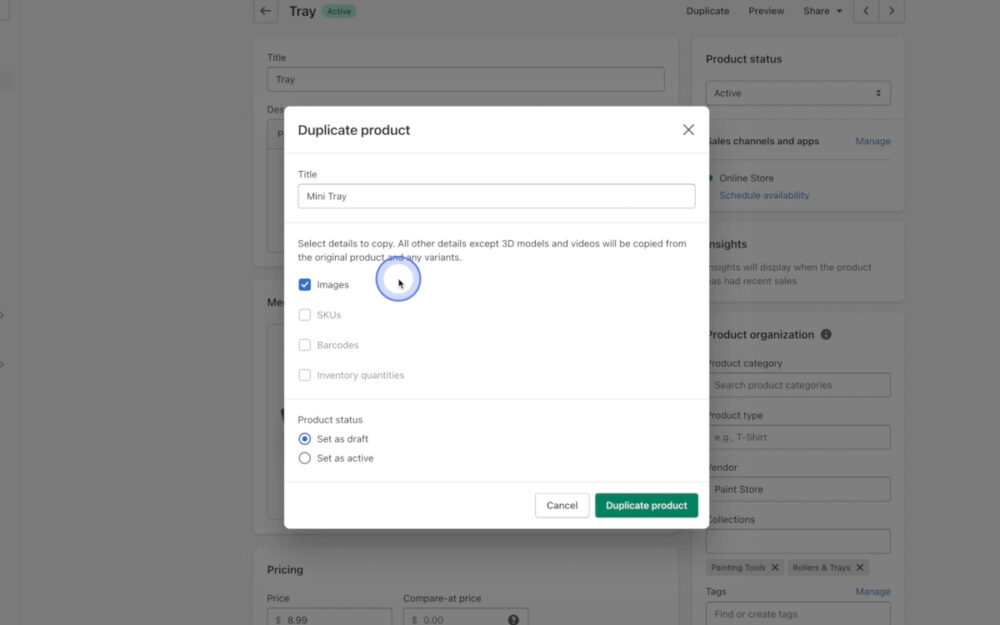Select the Set as active radio button

(x=305, y=458)
